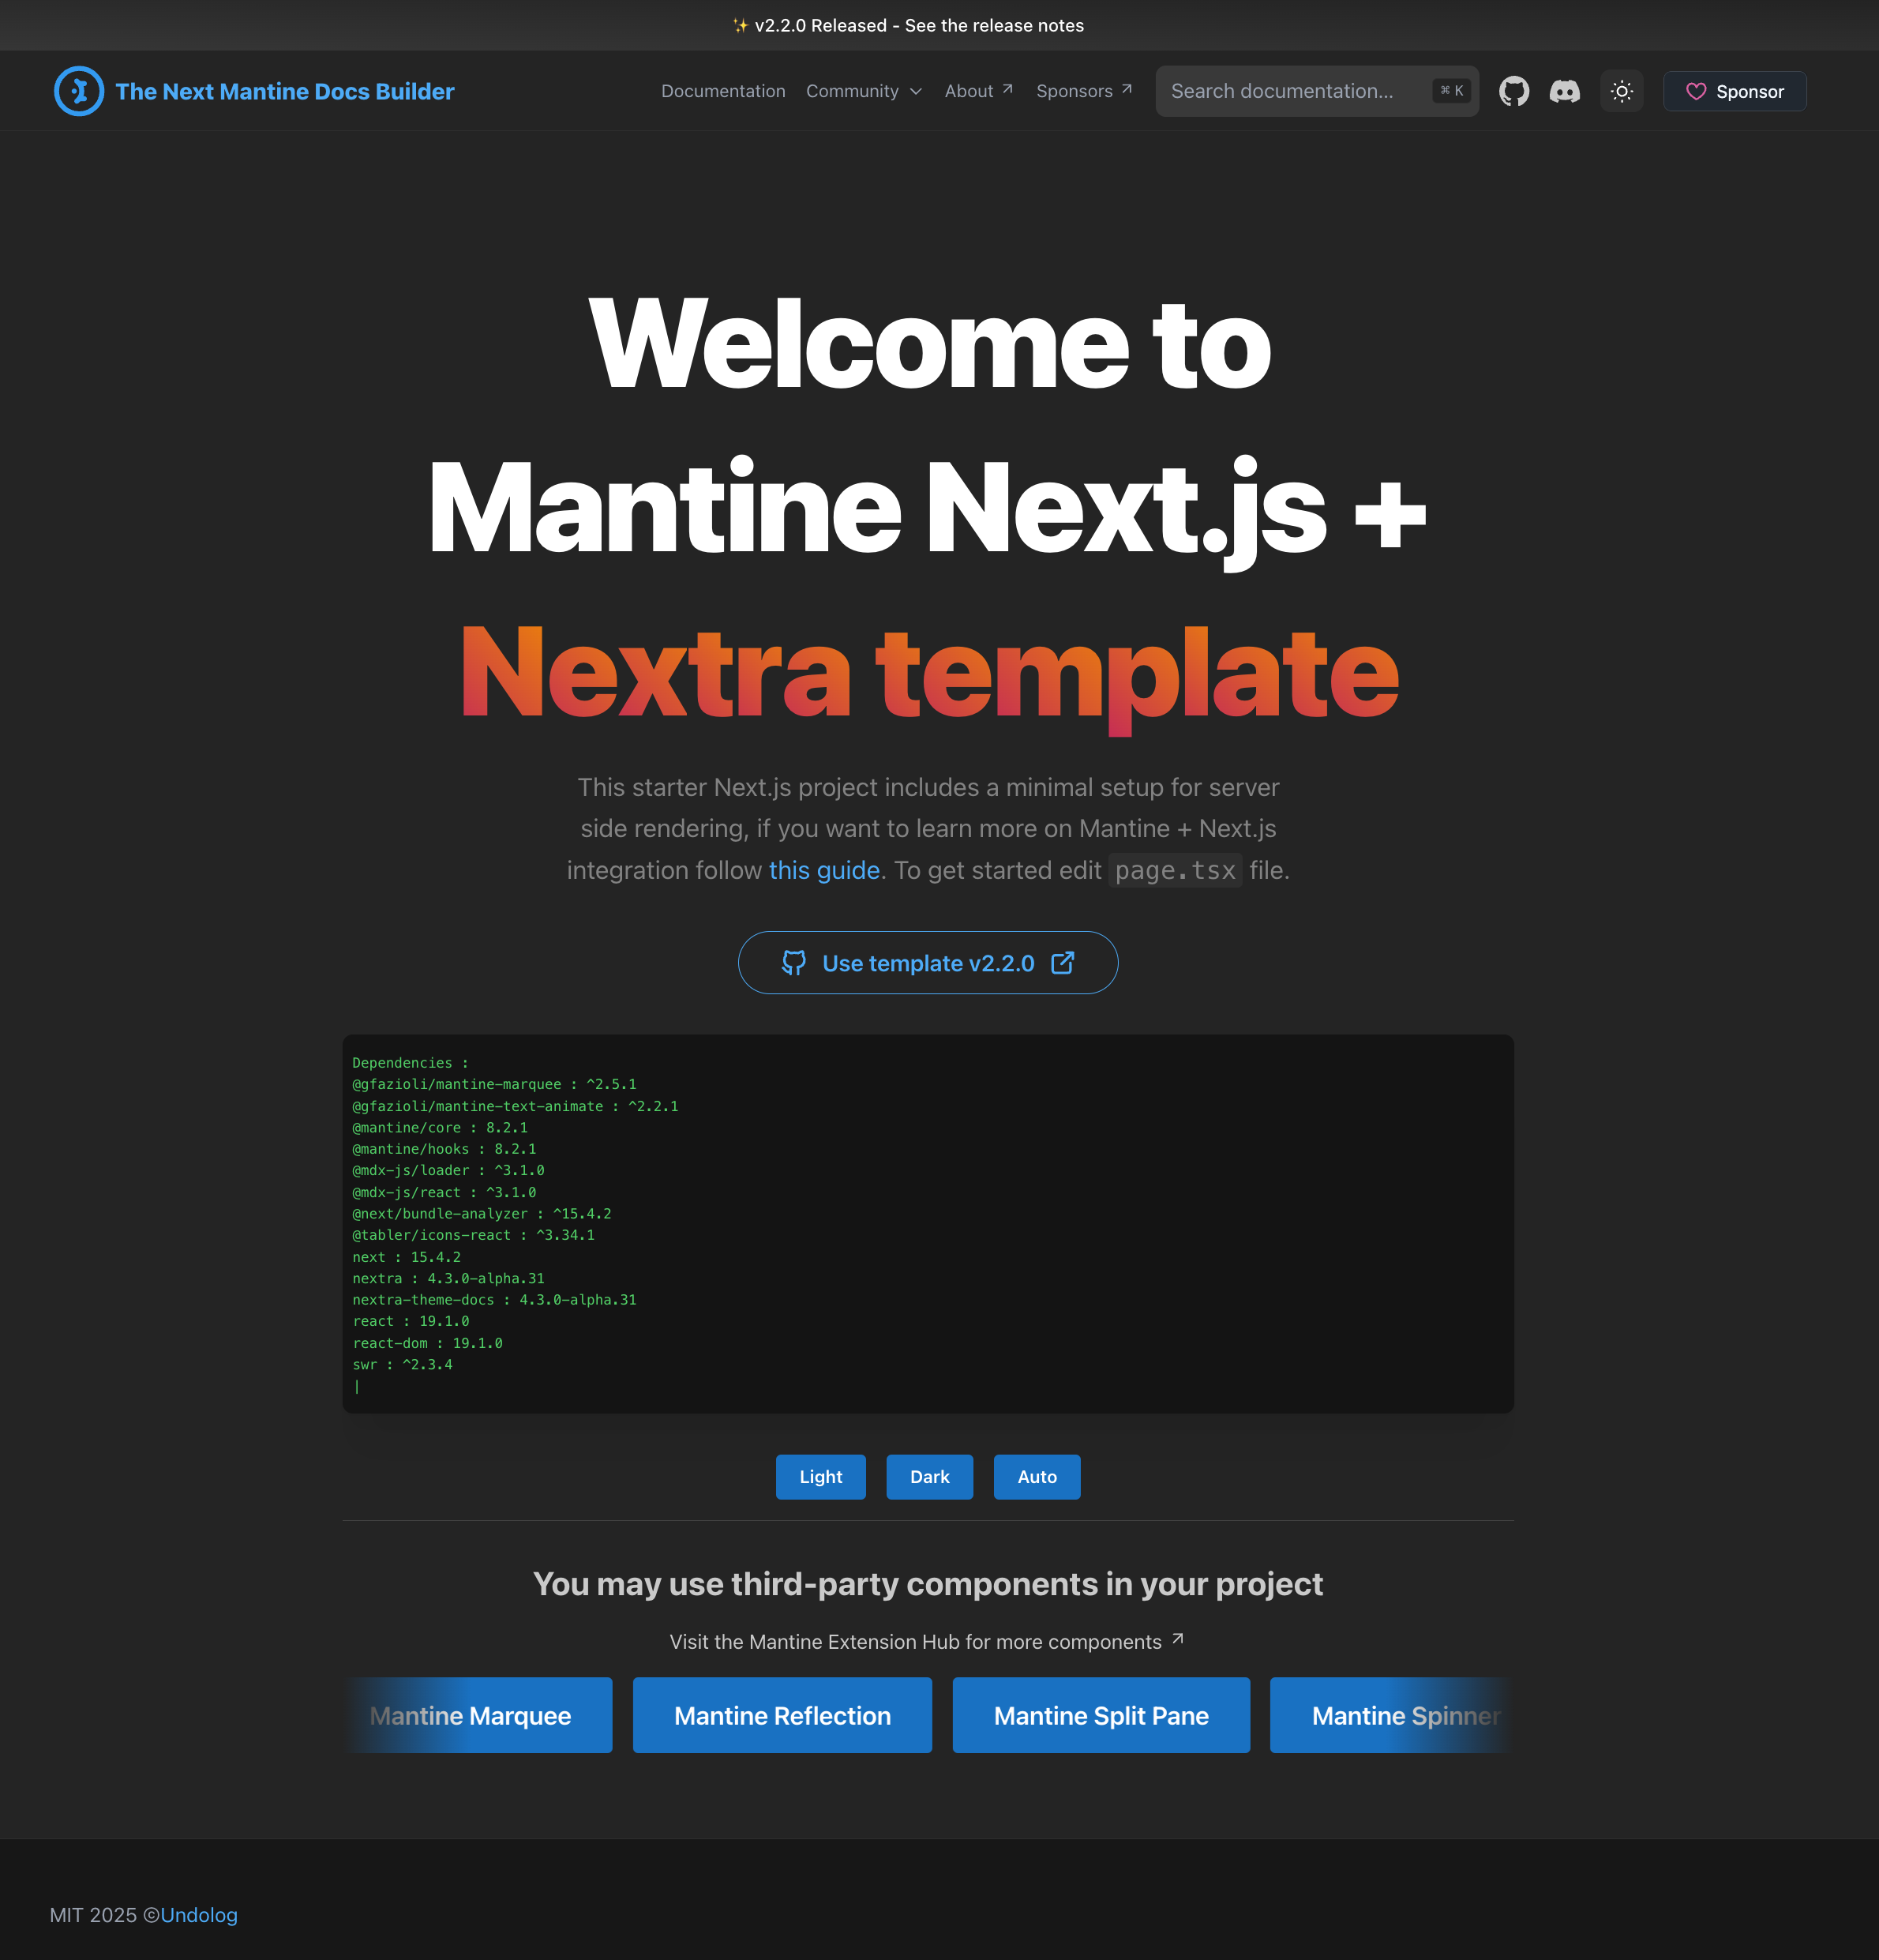Screen dimensions: 1879x1960
Task: Open The Next Mantine Docs Builder title
Action: 285,91
